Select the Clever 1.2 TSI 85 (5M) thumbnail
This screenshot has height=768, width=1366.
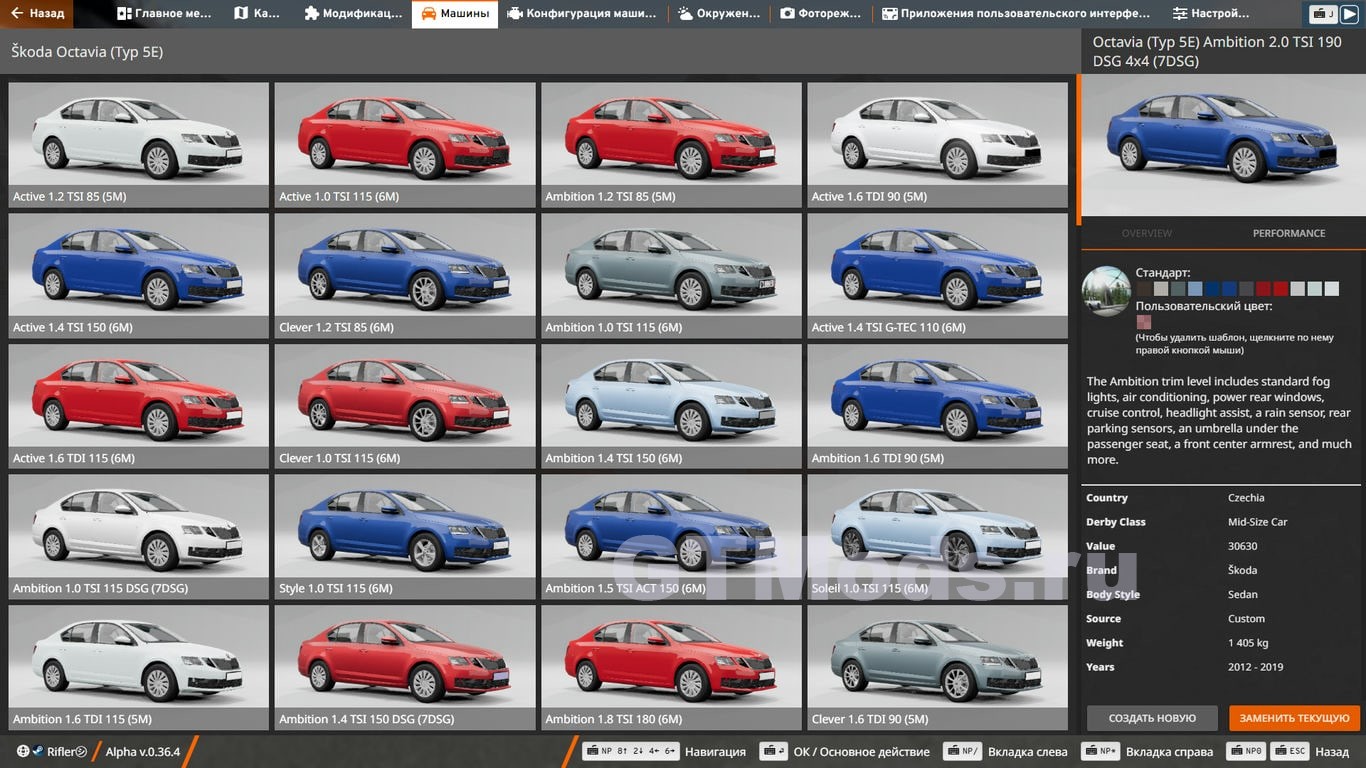coord(405,275)
